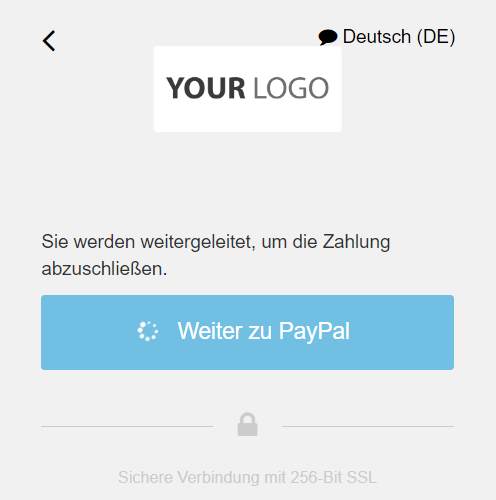This screenshot has height=500, width=496.
Task: Click the divider line left of padlock
Action: point(127,426)
